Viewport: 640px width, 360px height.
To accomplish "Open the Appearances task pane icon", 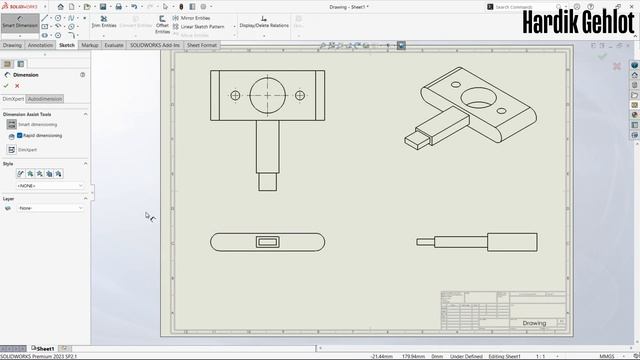I will coord(634,115).
